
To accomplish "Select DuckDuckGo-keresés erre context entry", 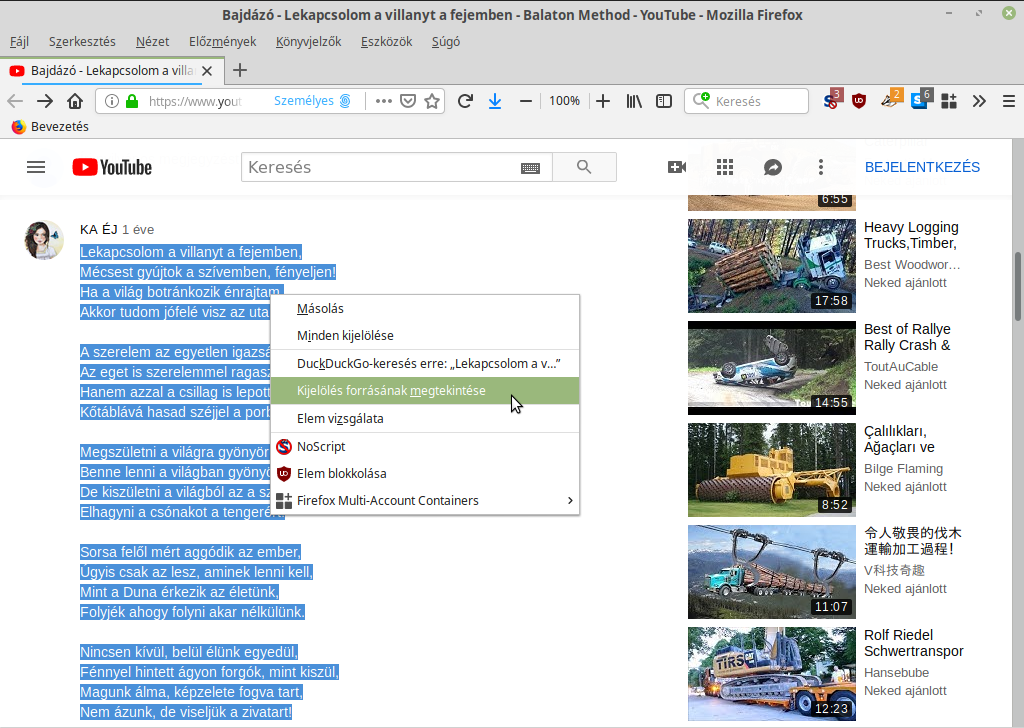I will click(425, 364).
